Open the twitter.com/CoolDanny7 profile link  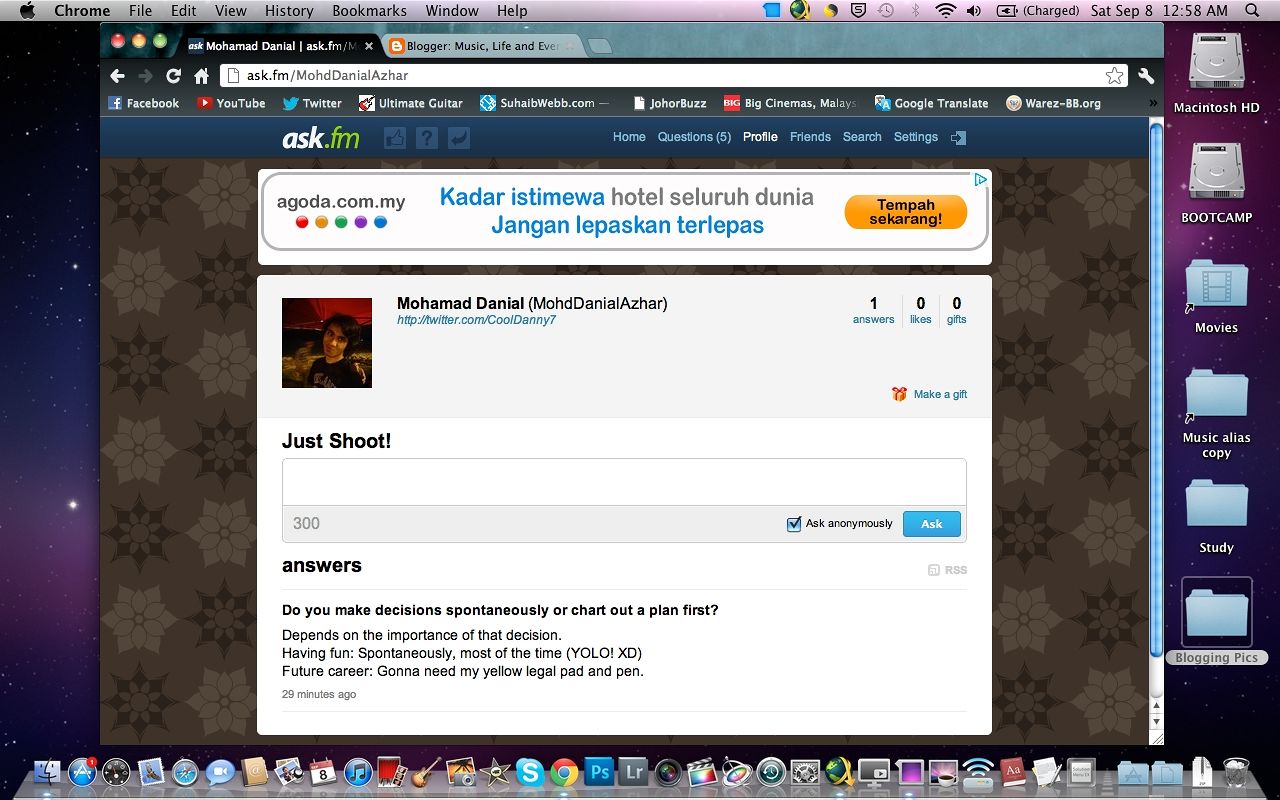click(x=476, y=320)
